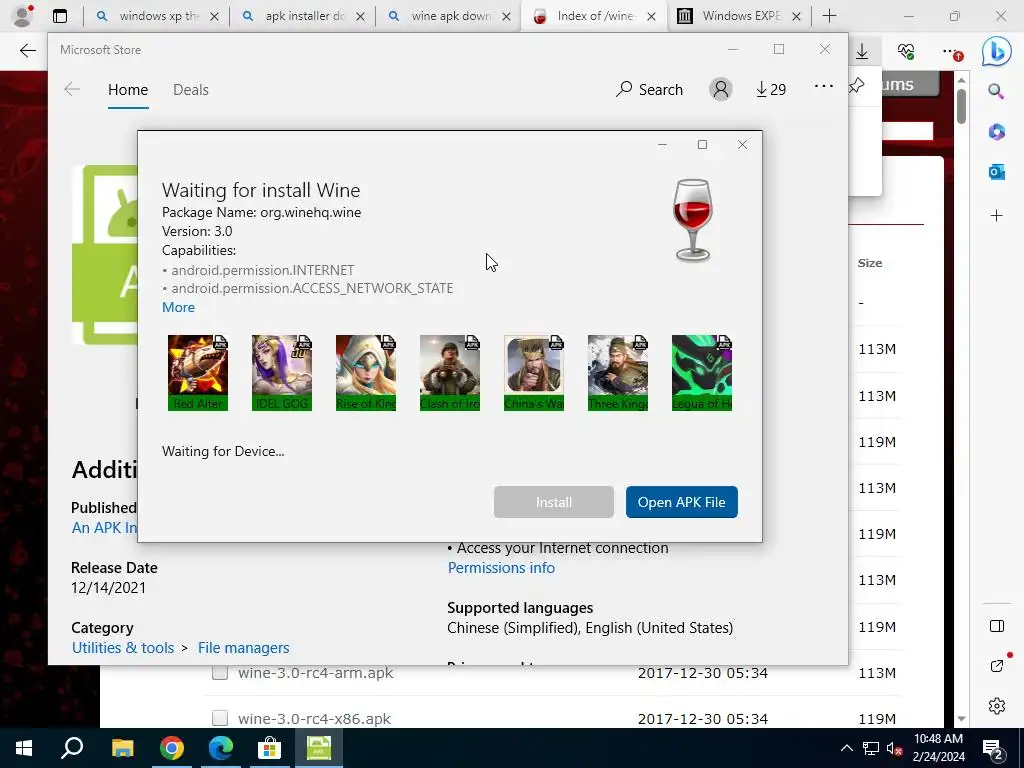Open Microsoft Store from the taskbar
Image resolution: width=1024 pixels, height=768 pixels.
coord(269,748)
